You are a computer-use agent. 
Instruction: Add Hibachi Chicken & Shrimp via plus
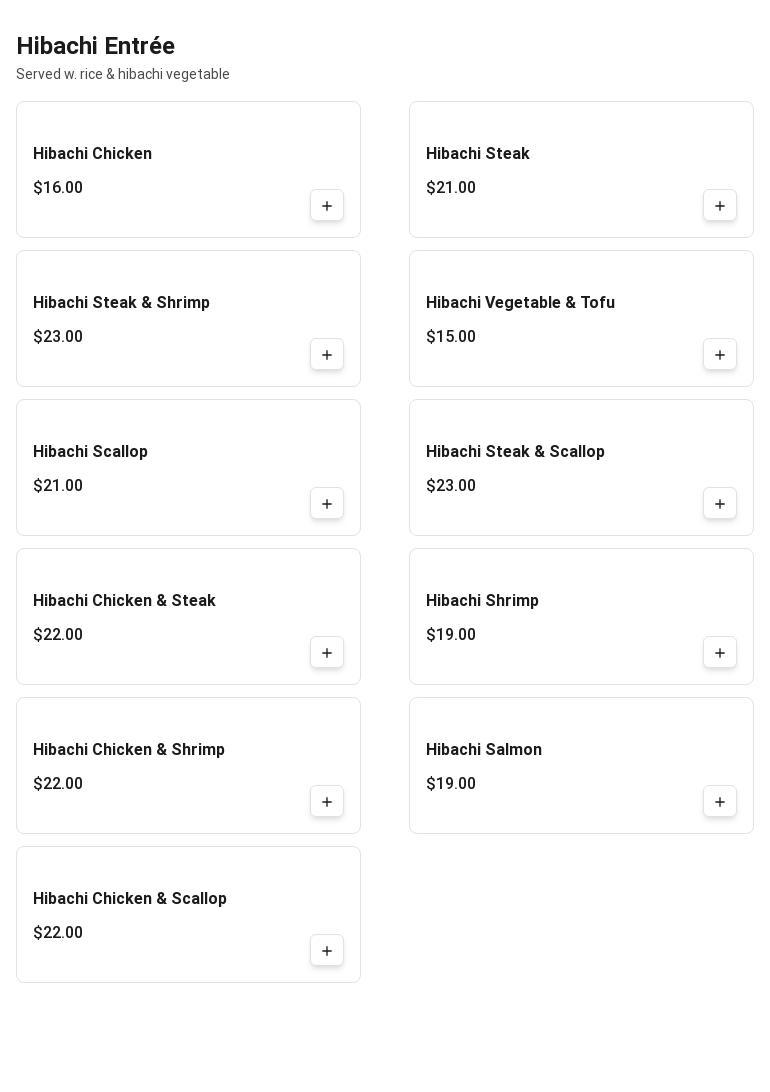coord(327,802)
